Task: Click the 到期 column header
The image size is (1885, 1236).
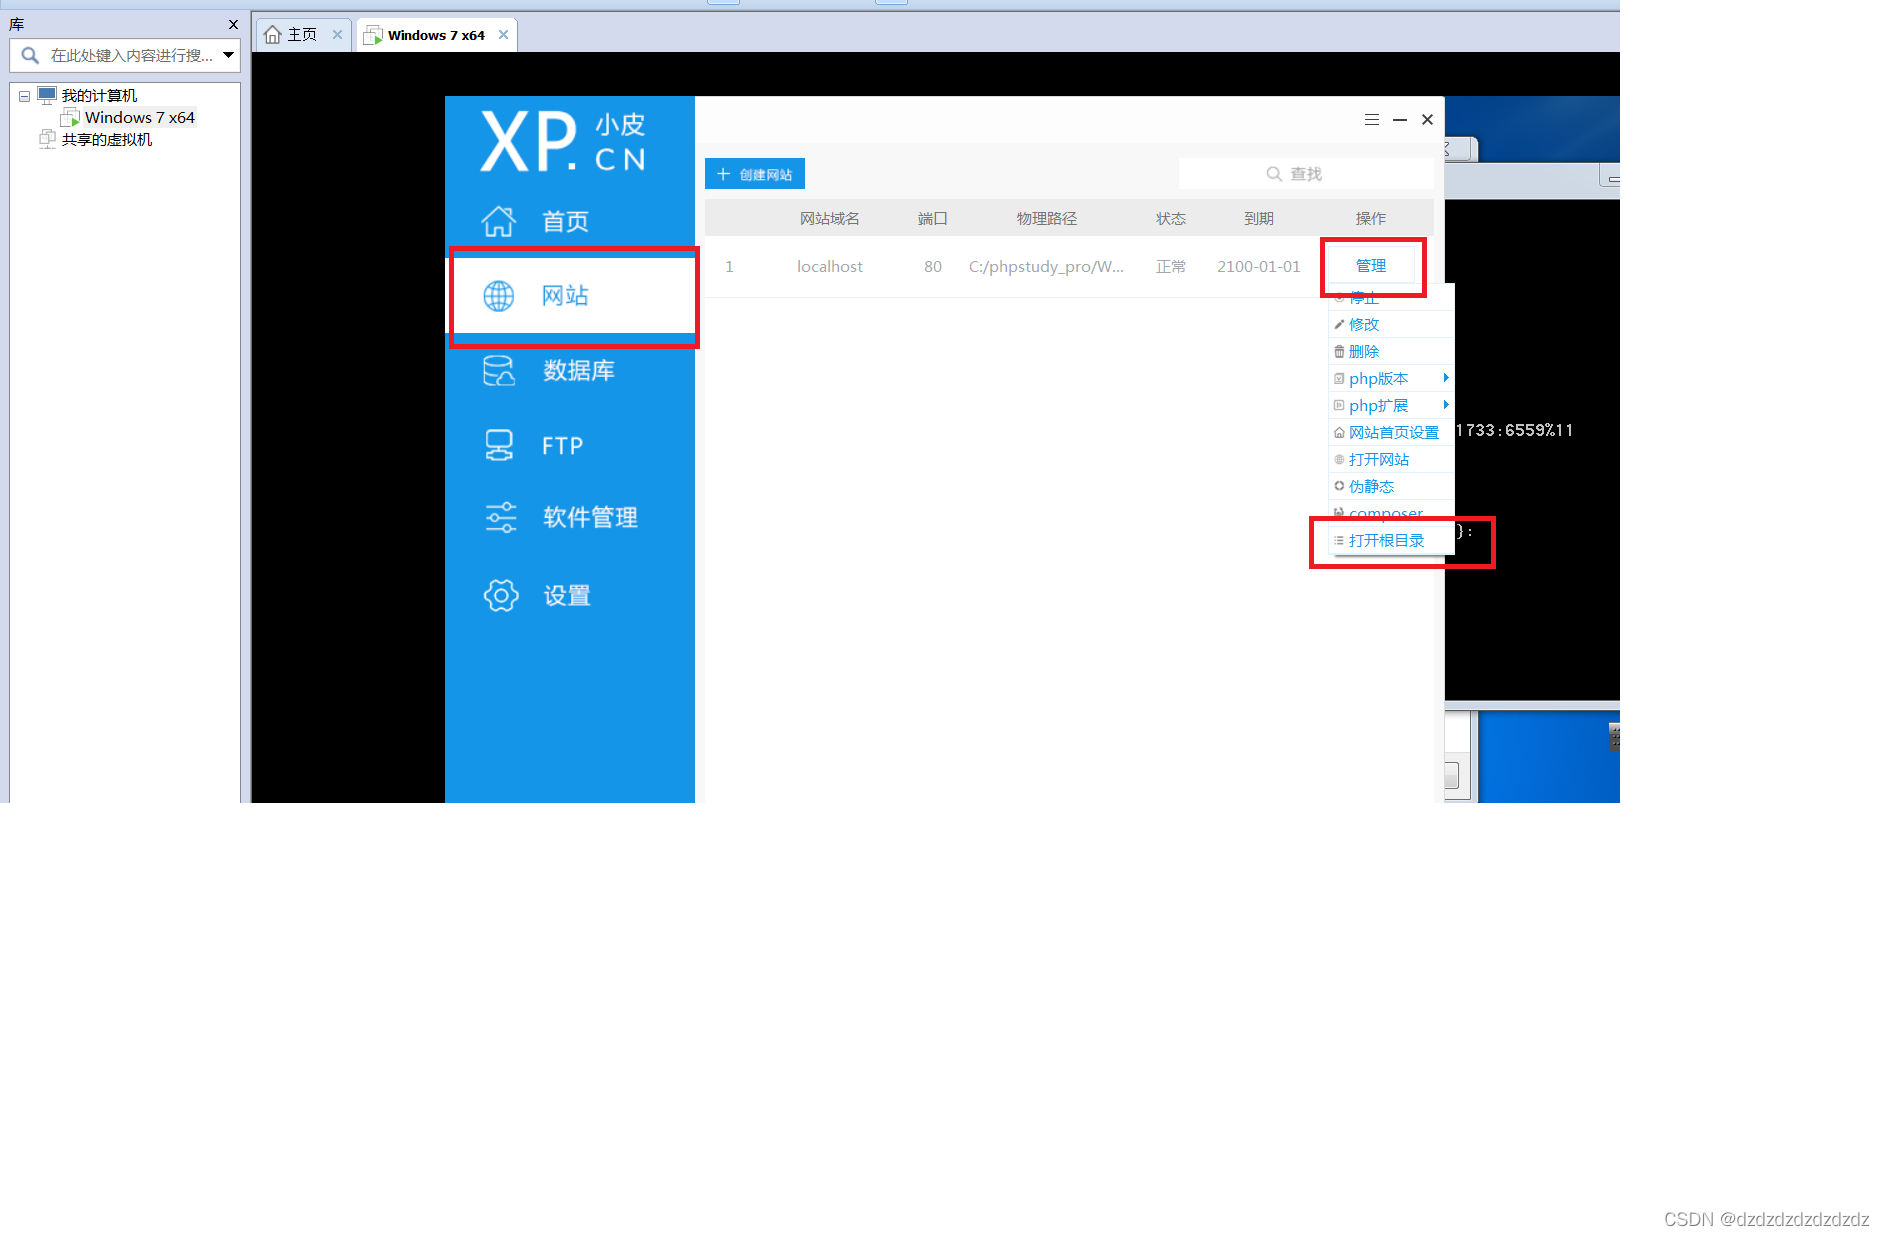Action: pos(1259,218)
